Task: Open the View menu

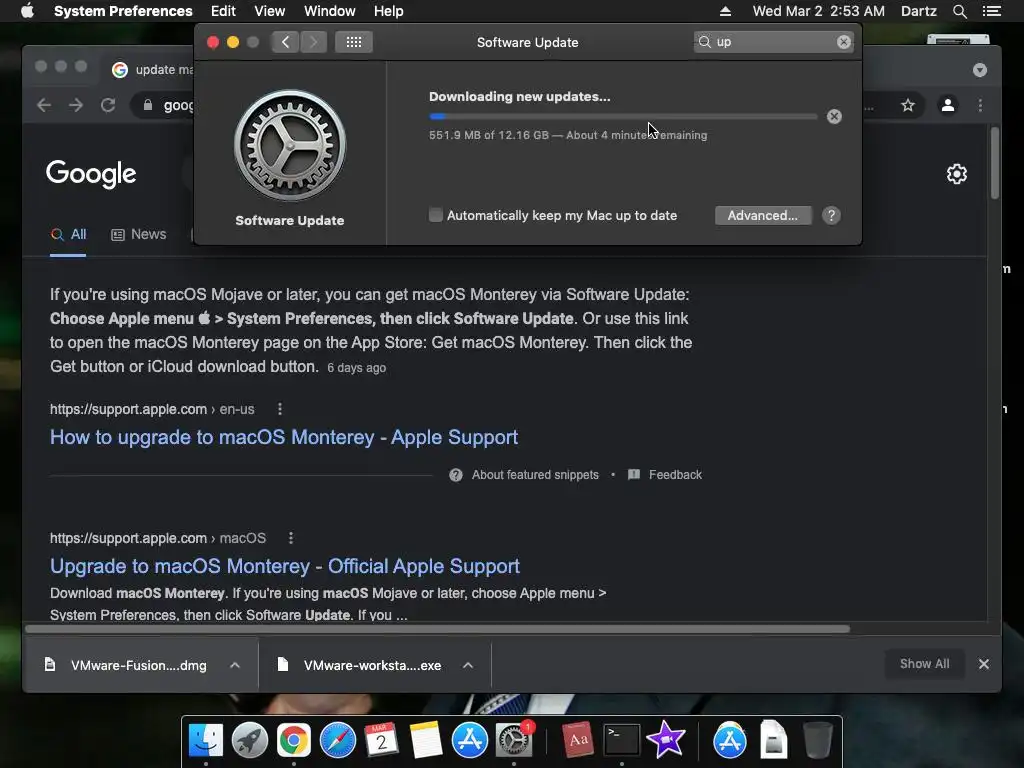Action: [x=270, y=11]
